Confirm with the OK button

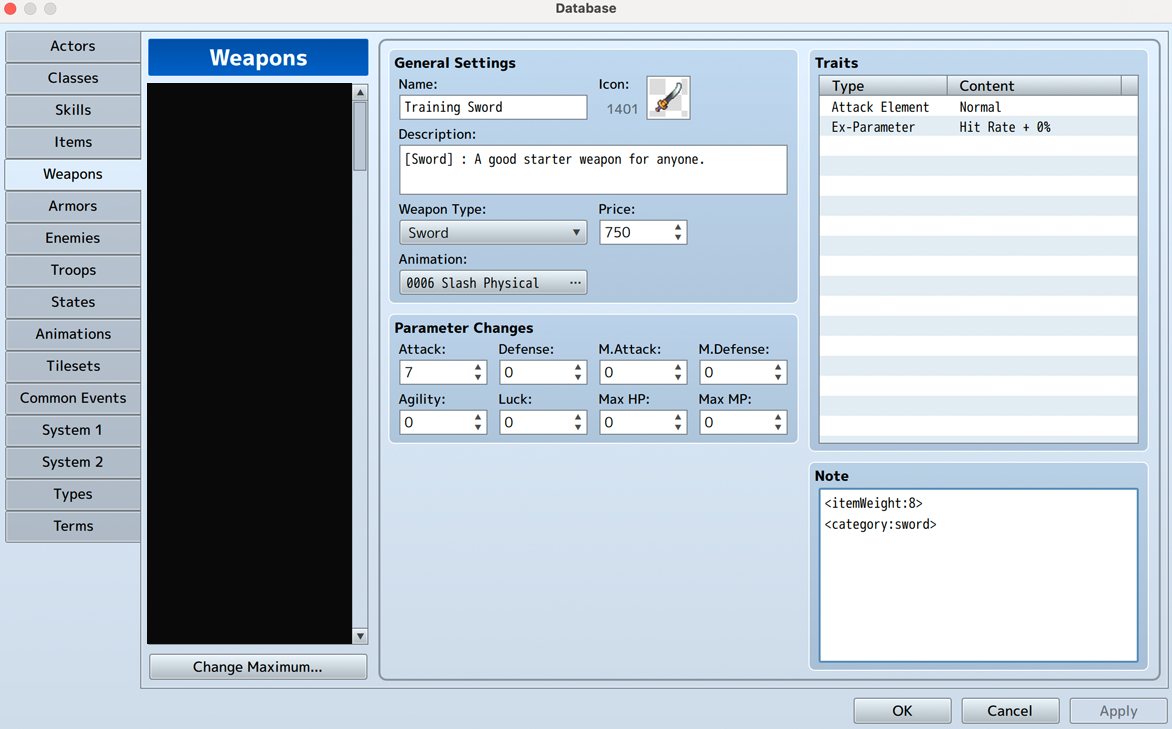click(902, 711)
